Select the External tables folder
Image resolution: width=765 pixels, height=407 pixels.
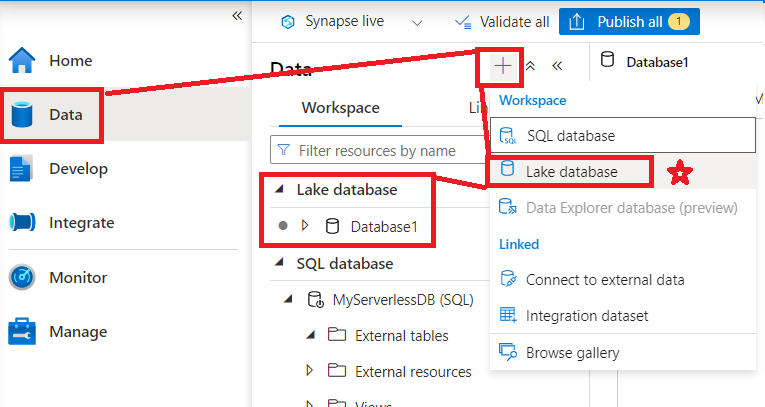402,336
